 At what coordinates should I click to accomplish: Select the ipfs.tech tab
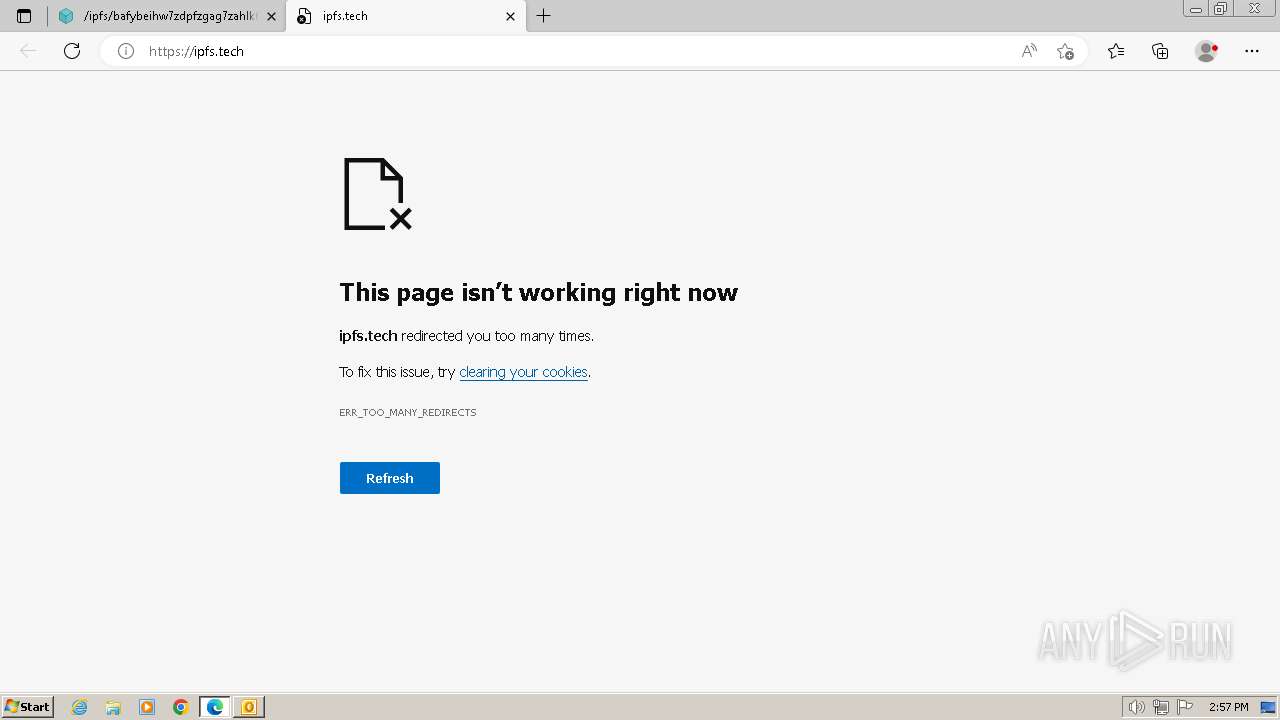[405, 16]
